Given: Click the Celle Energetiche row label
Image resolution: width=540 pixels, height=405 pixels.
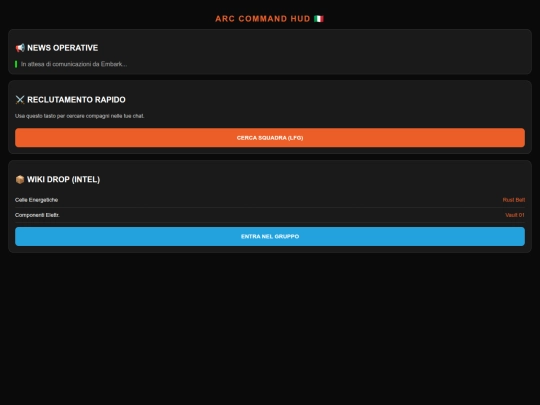Looking at the screenshot, I should point(37,200).
